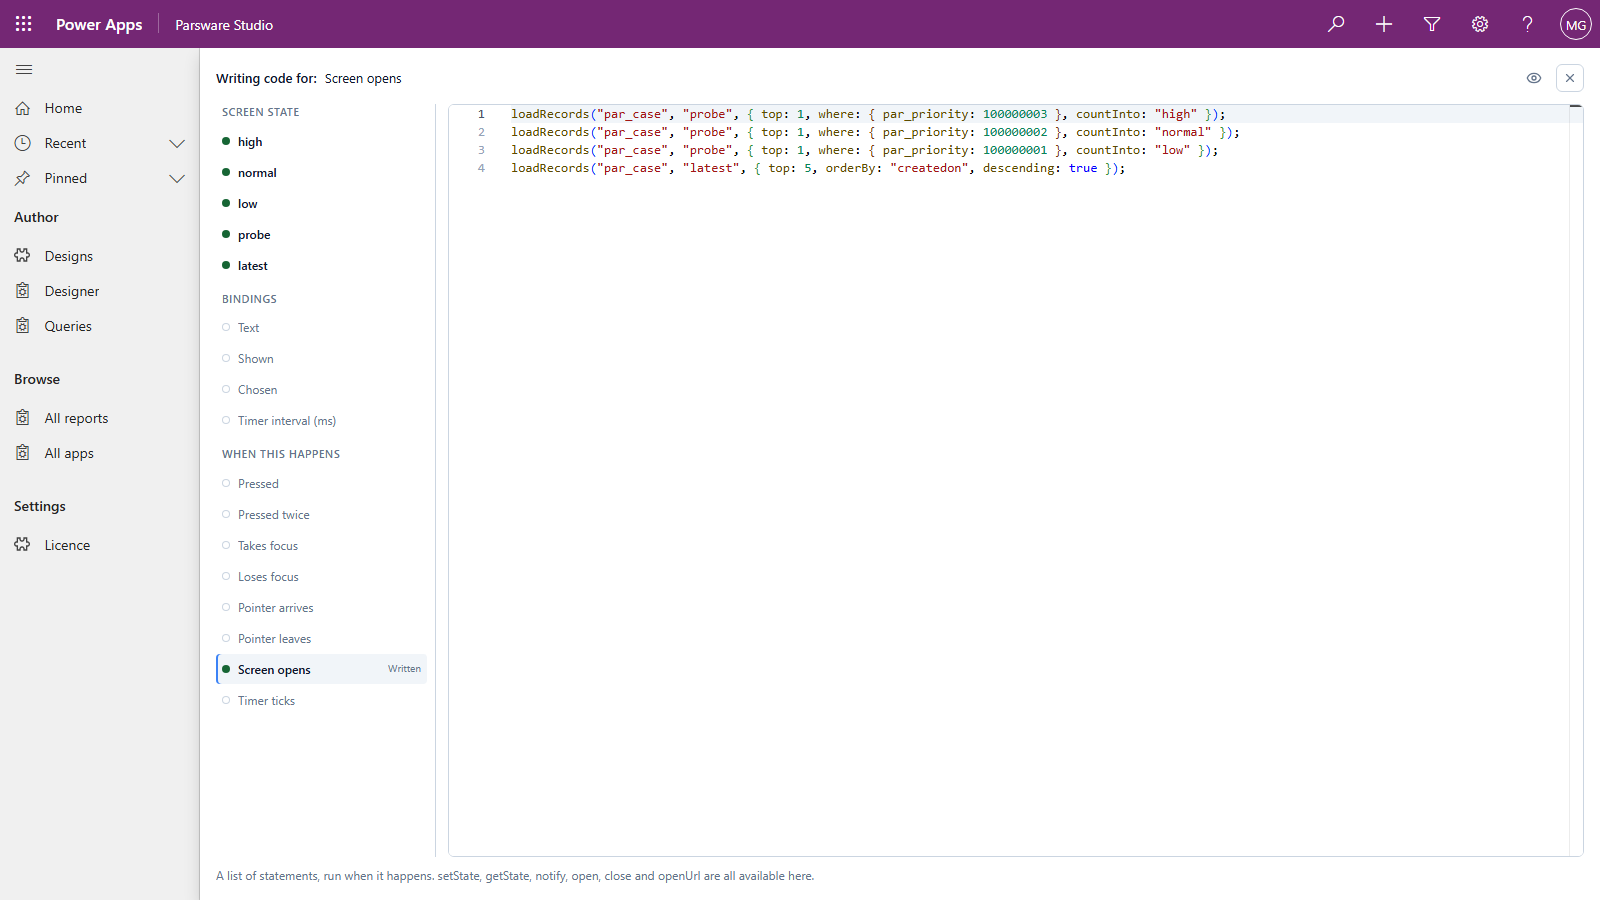
Task: Select the Timer ticks event
Action: coord(321,701)
